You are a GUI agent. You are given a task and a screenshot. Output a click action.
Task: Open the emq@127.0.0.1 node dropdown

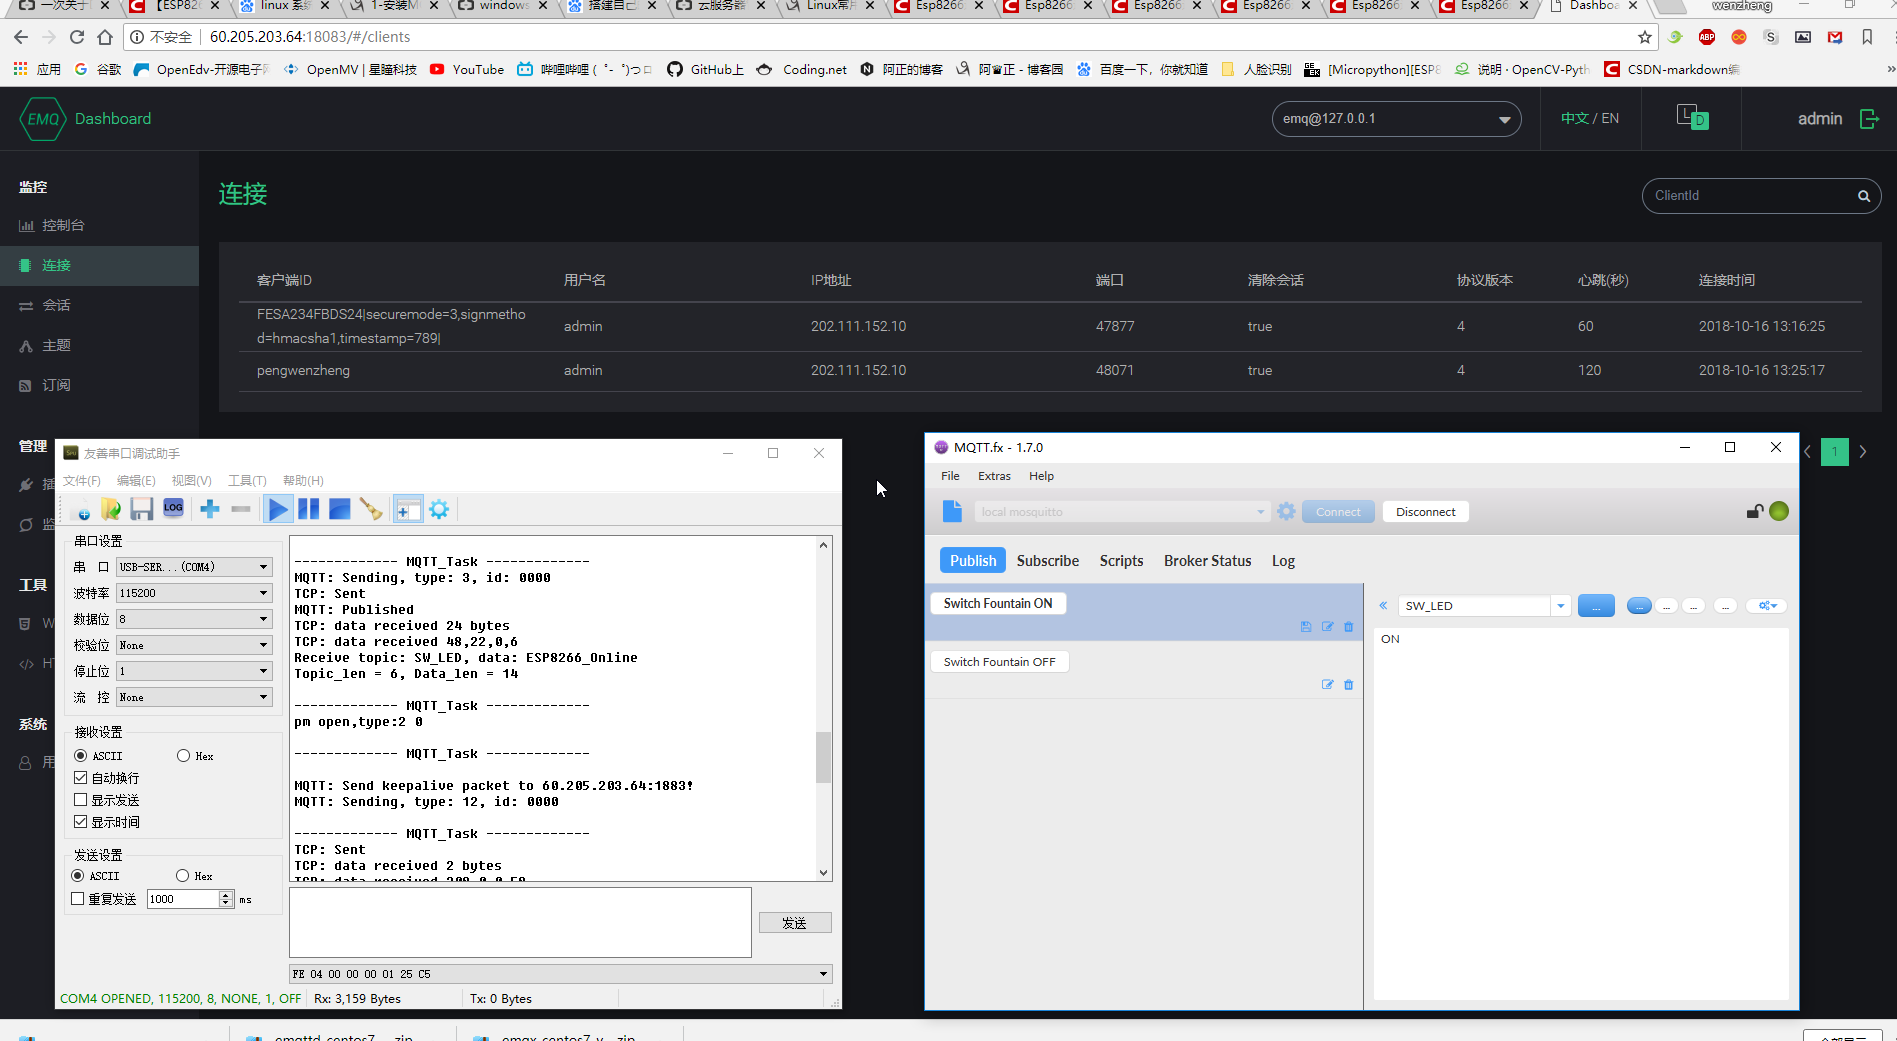tap(1396, 119)
